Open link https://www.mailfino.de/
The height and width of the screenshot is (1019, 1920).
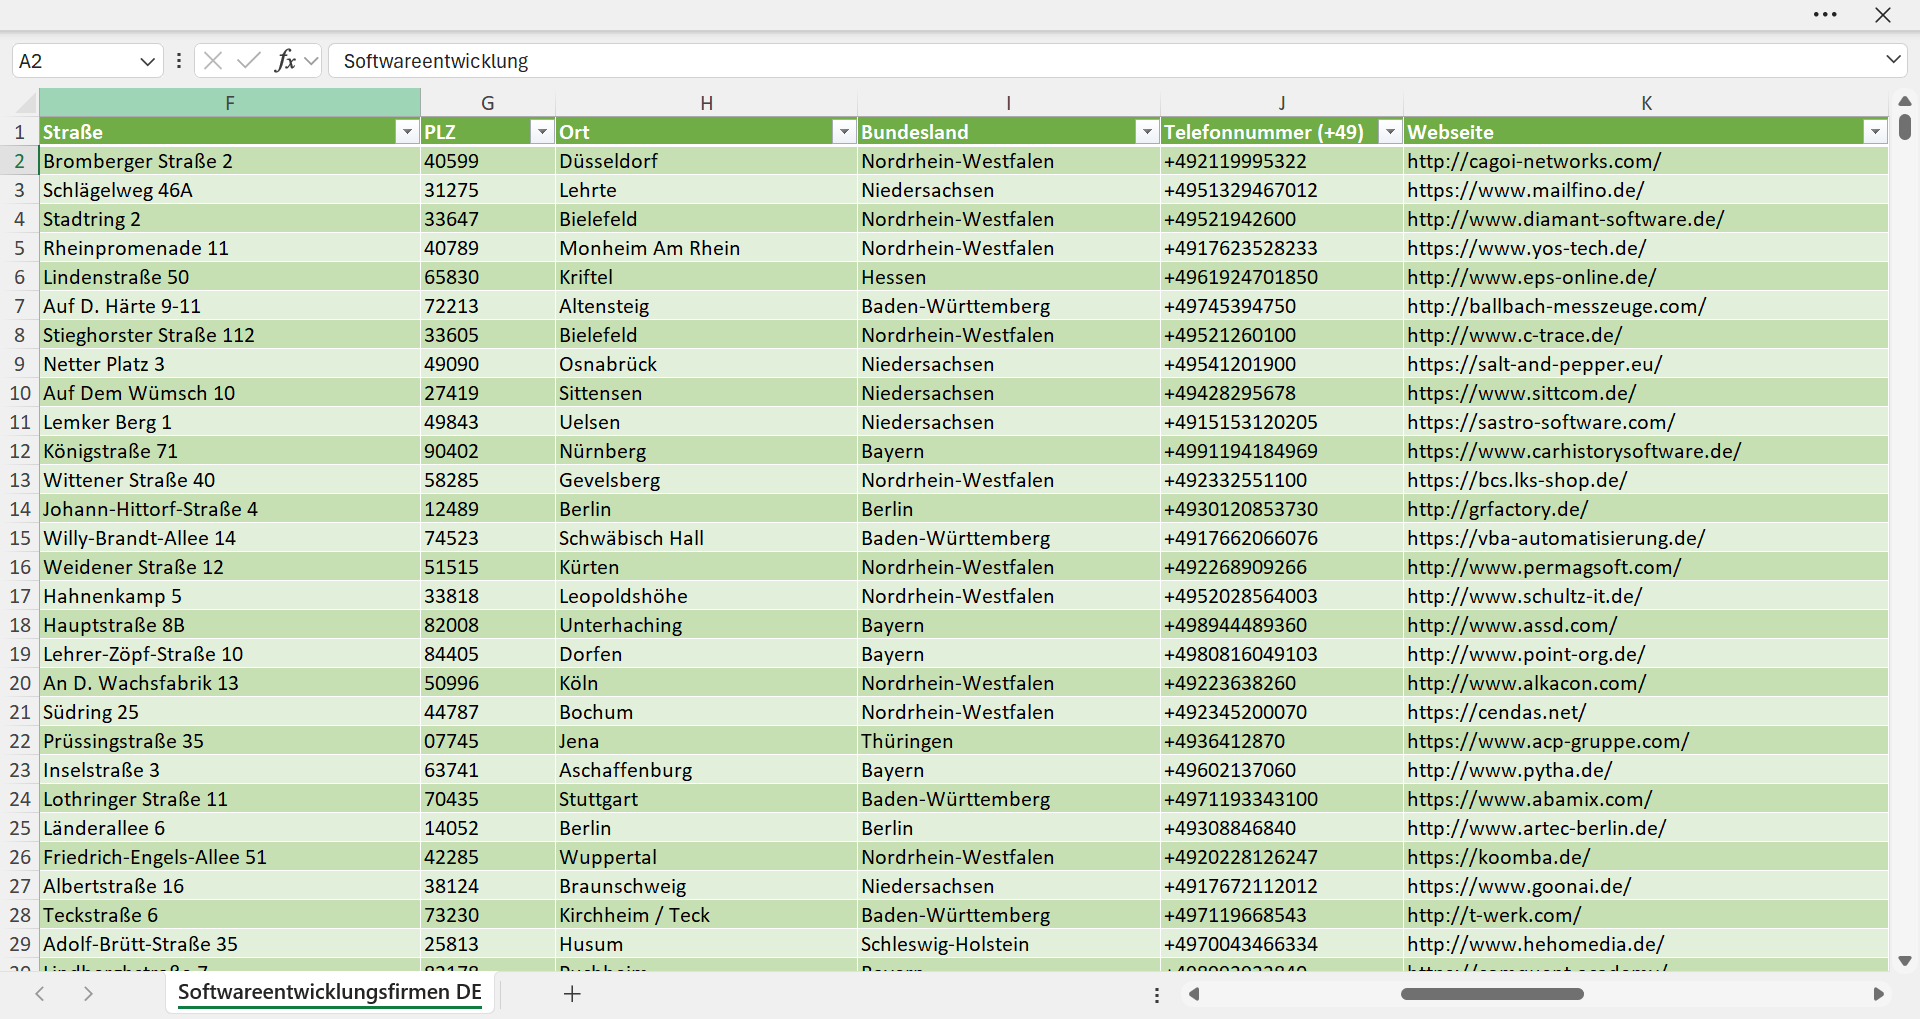[1526, 190]
